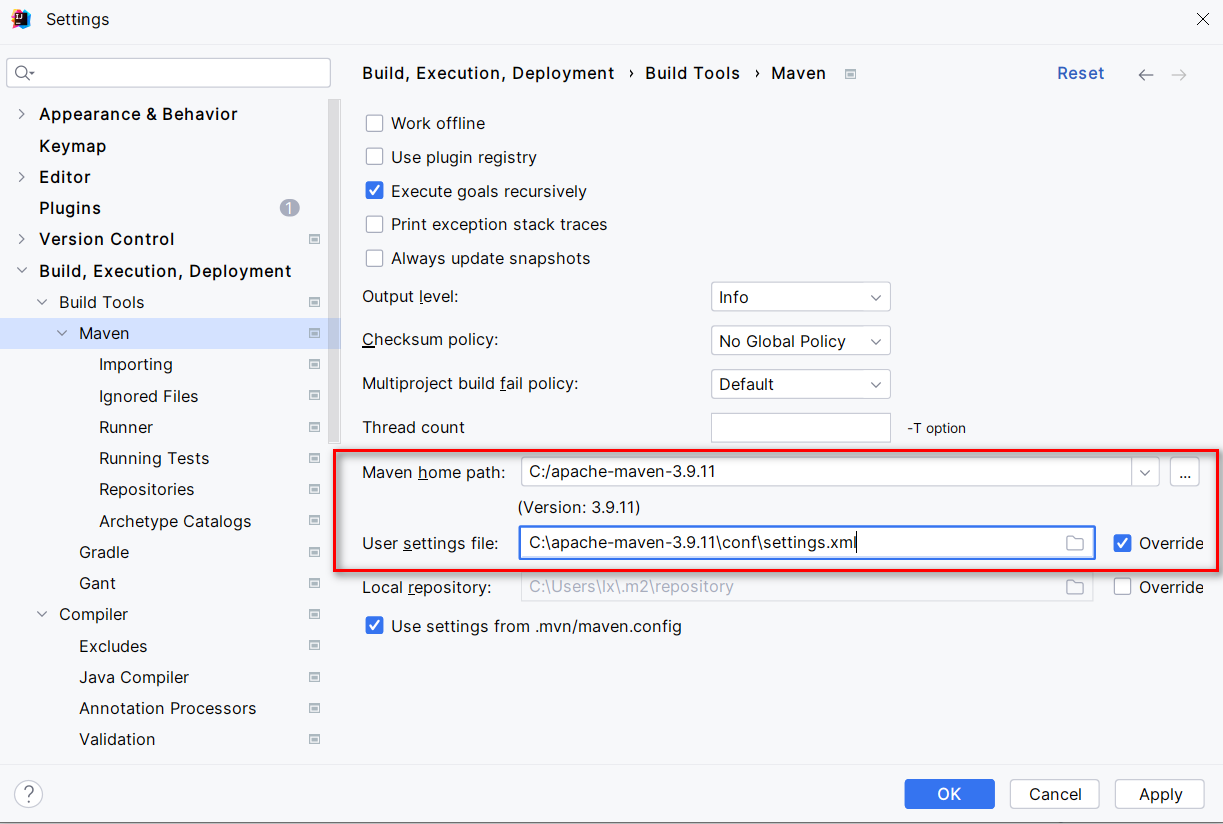Browse folder icon in User settings file field
1223x824 pixels.
tap(1075, 543)
